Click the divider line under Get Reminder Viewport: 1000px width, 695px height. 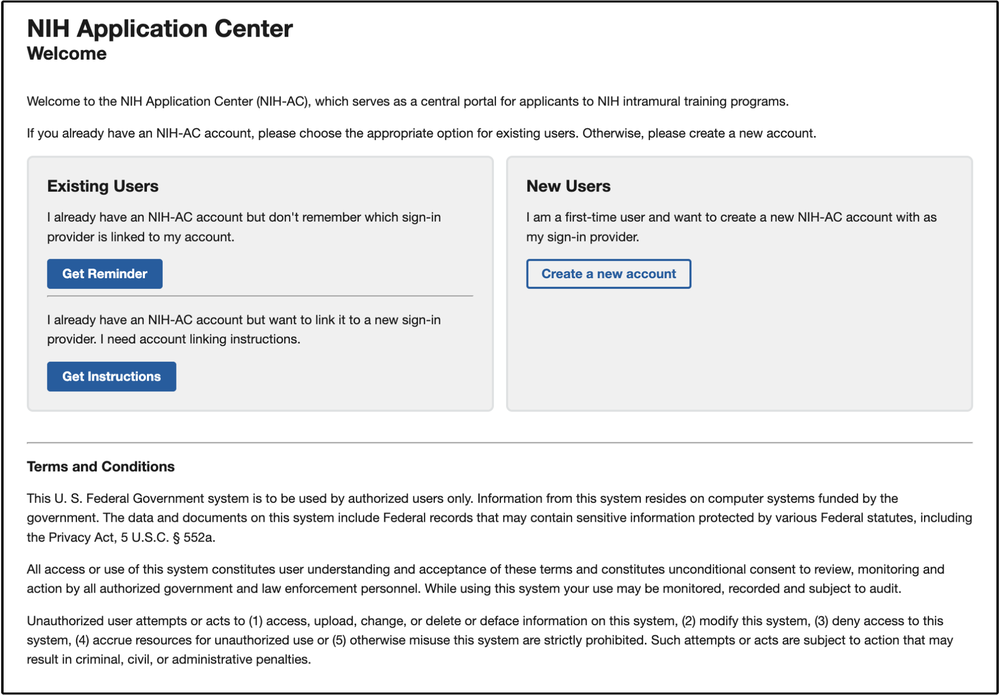260,296
